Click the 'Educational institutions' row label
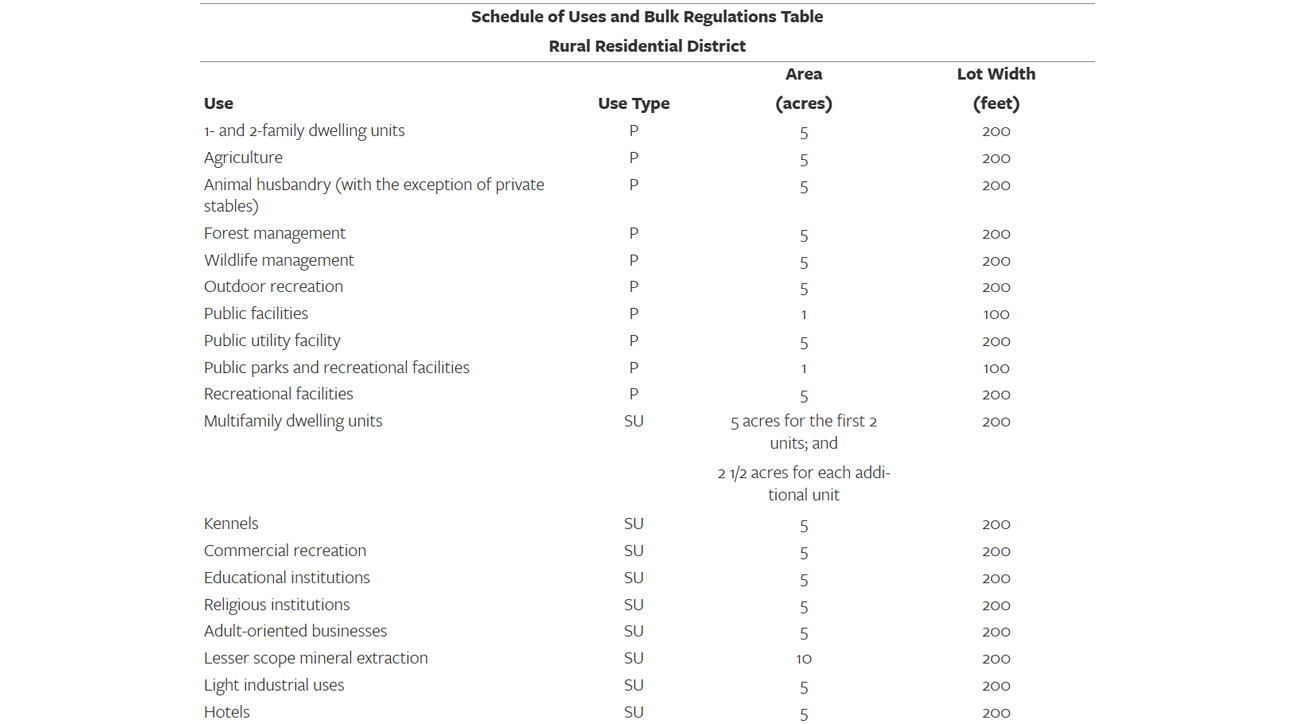Screen dimensions: 1295x724 point(287,578)
